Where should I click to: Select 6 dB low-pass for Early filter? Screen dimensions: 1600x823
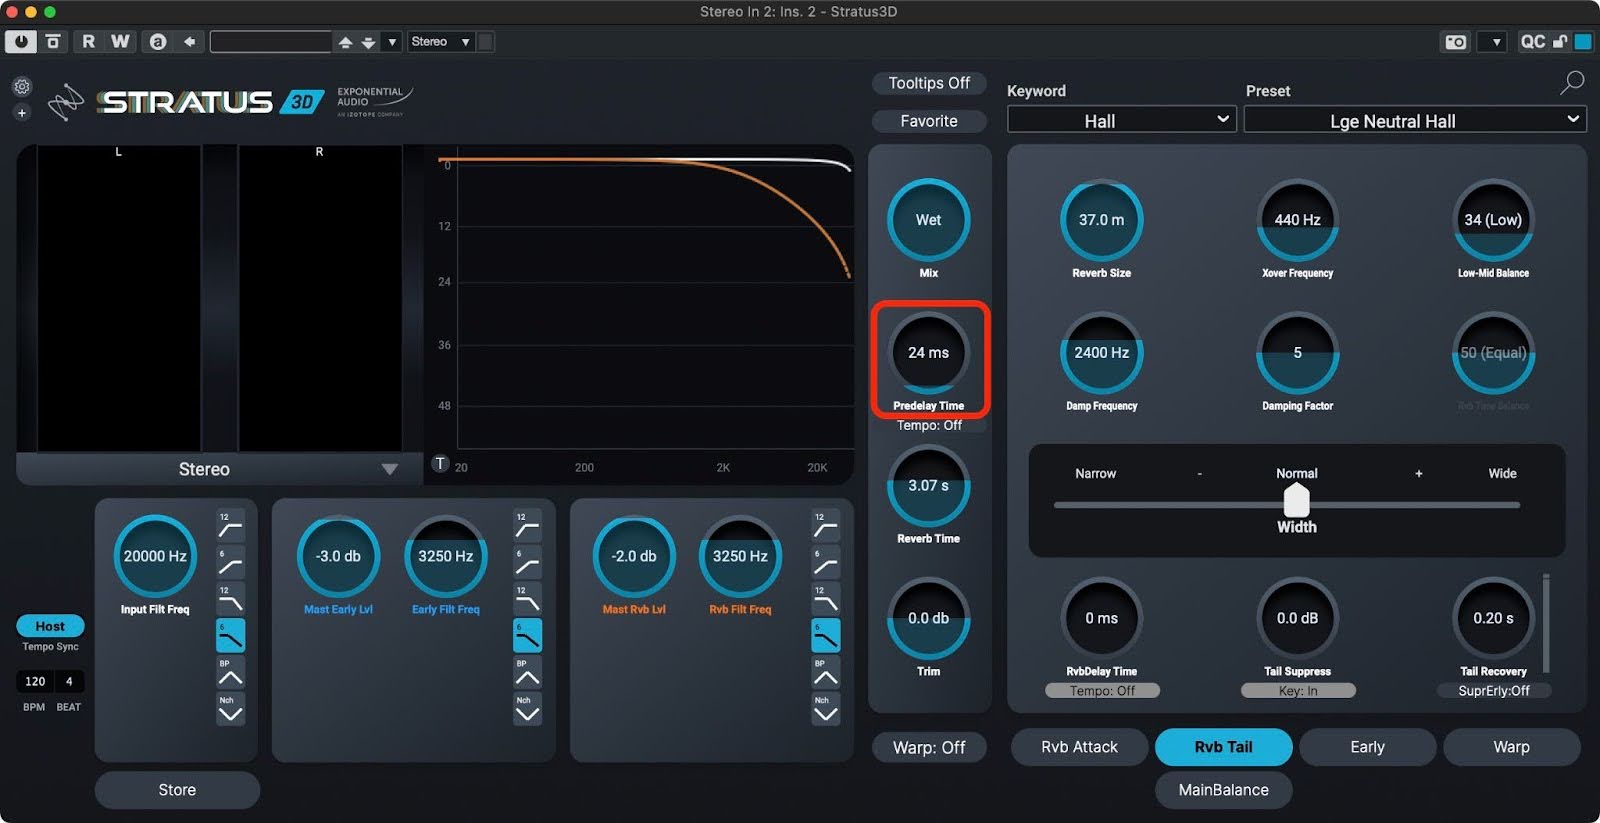tap(527, 636)
